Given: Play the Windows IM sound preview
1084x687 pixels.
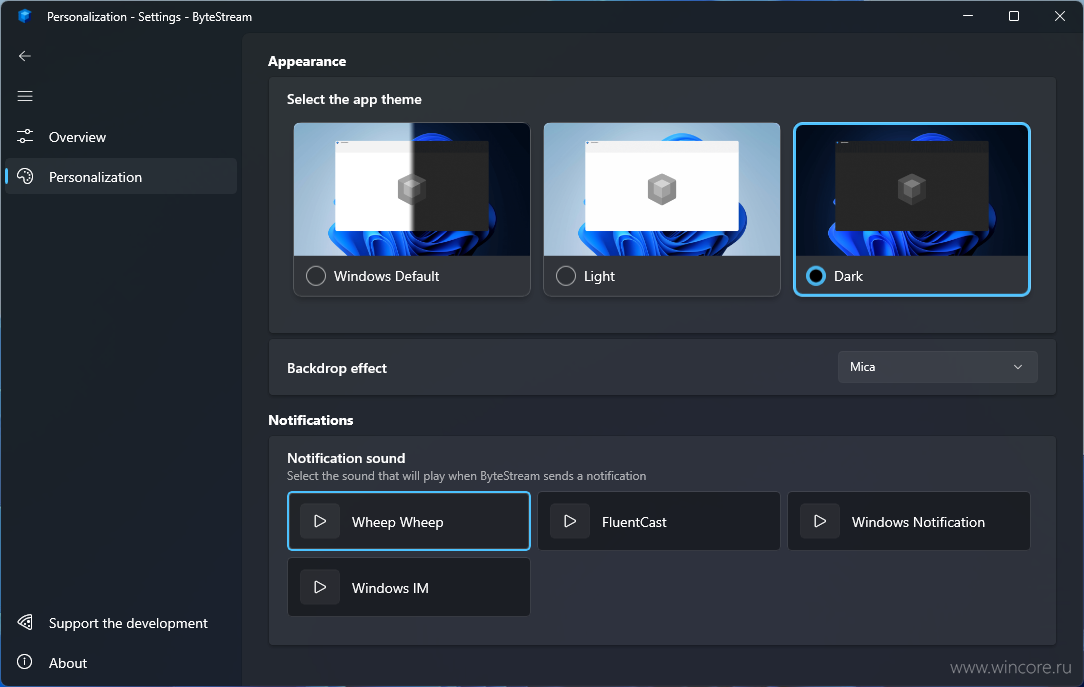Looking at the screenshot, I should tap(320, 587).
